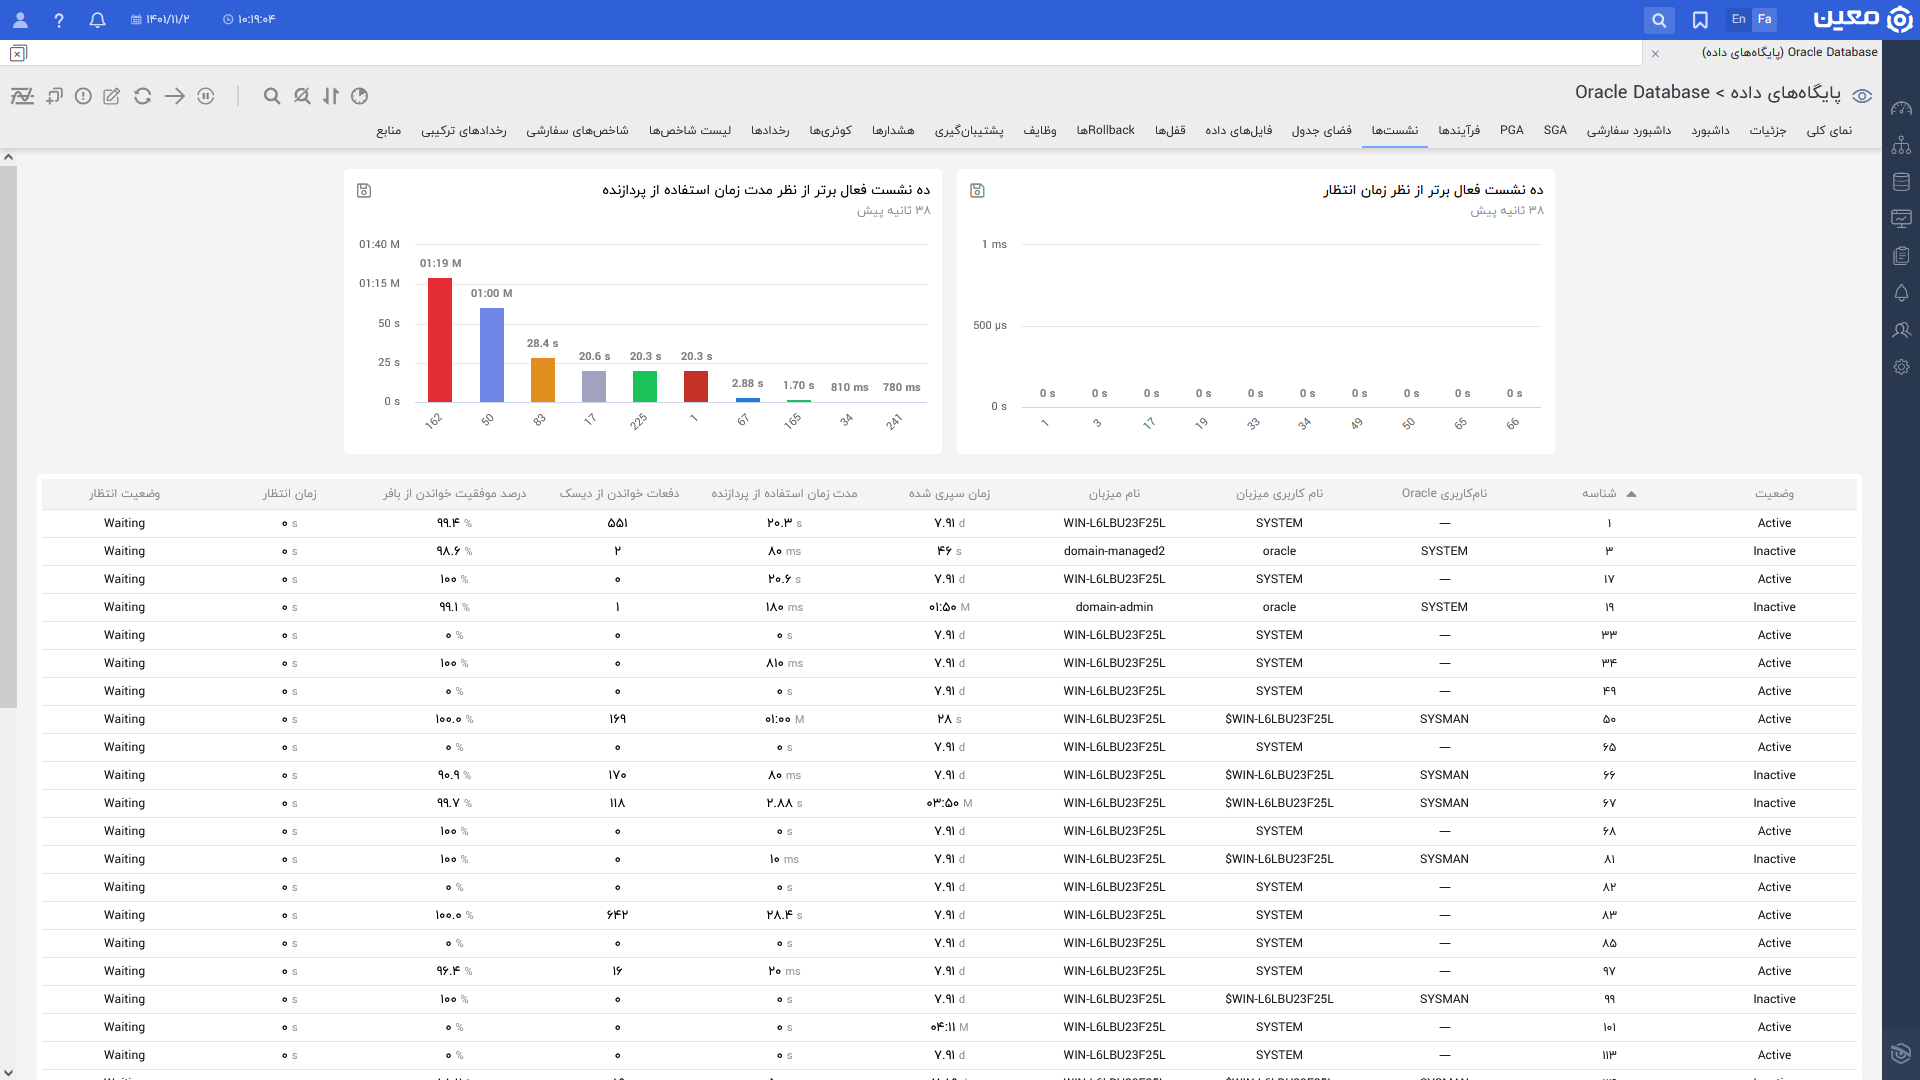
Task: Sort by نام کاربری میزبان header
Action: [1279, 494]
